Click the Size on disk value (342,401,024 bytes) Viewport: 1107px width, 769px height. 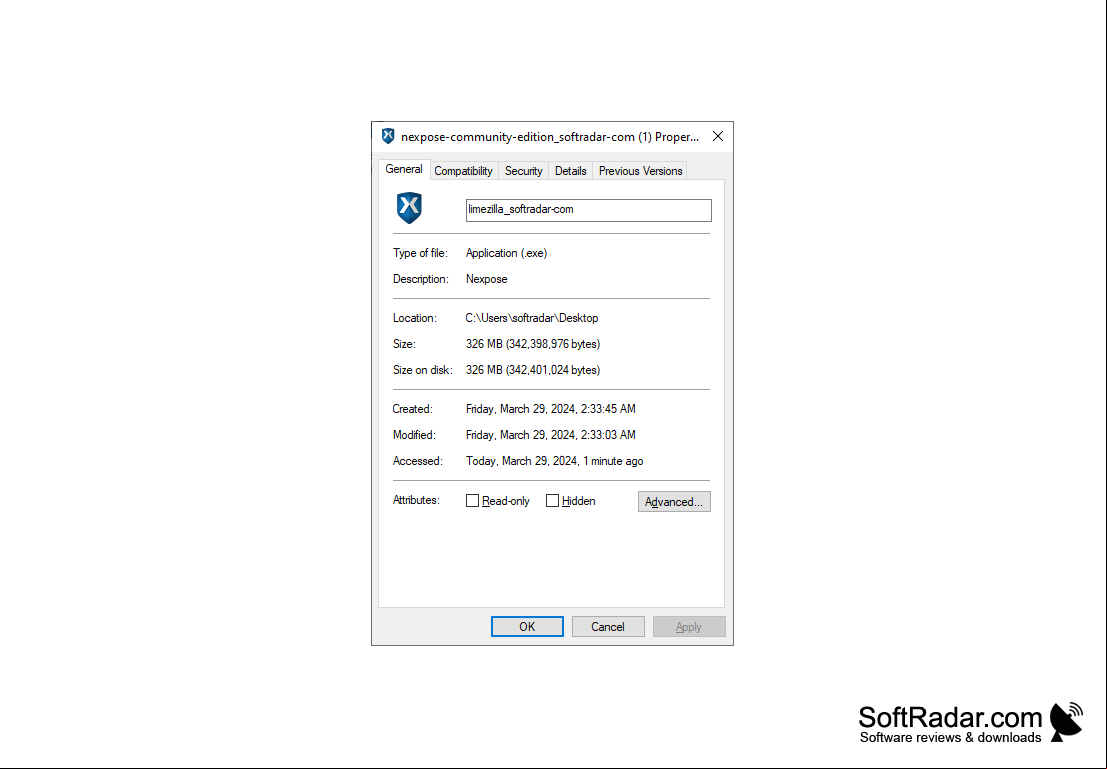[x=533, y=370]
